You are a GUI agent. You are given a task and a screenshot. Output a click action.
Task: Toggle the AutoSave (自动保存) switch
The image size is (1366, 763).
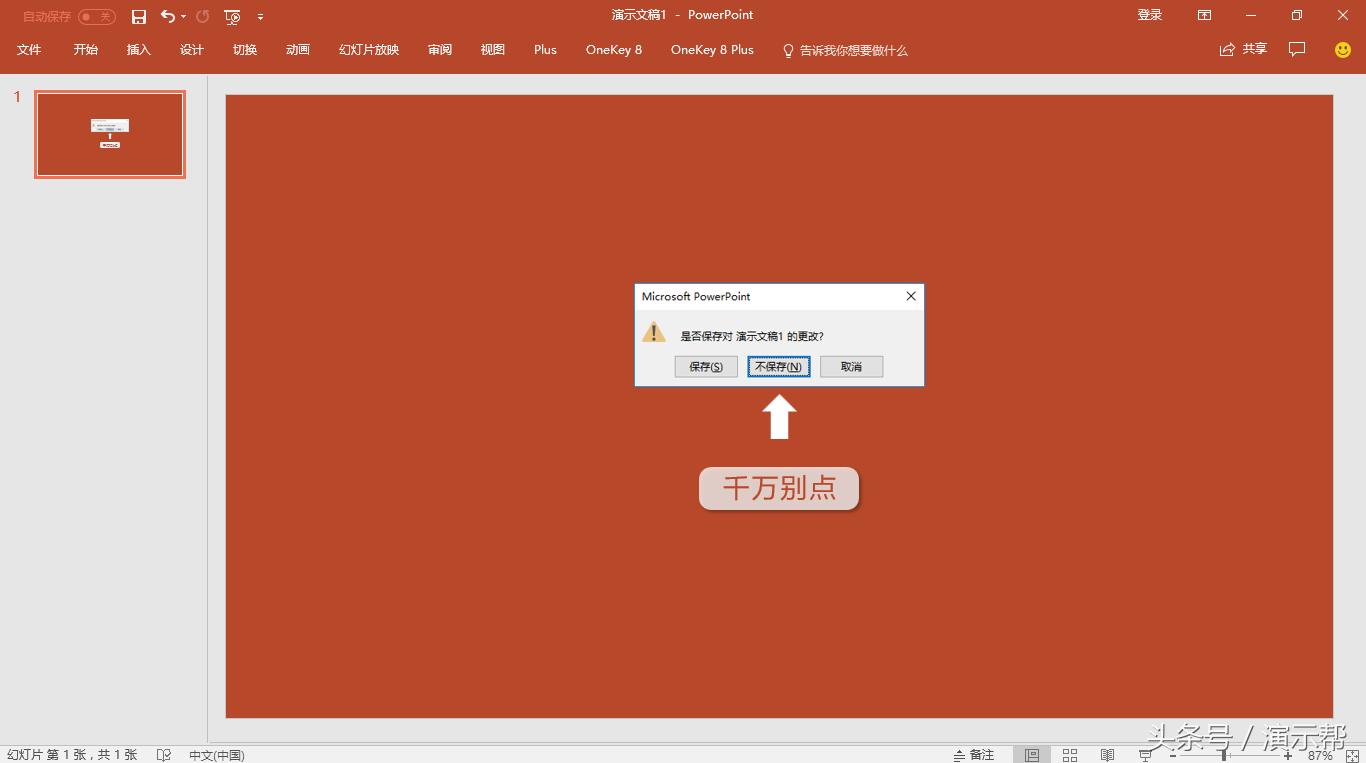point(97,16)
